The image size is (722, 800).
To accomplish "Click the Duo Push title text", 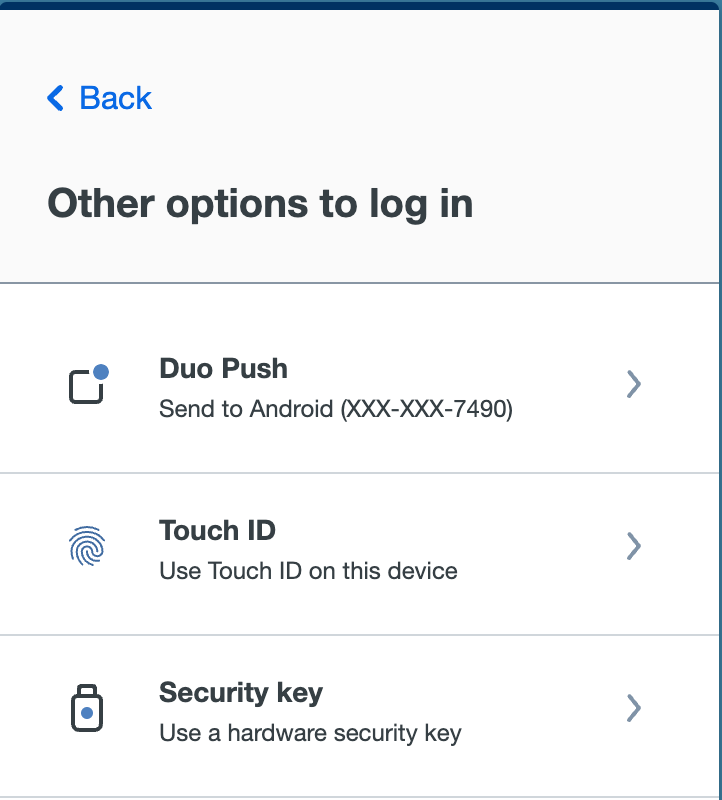I will click(x=223, y=369).
